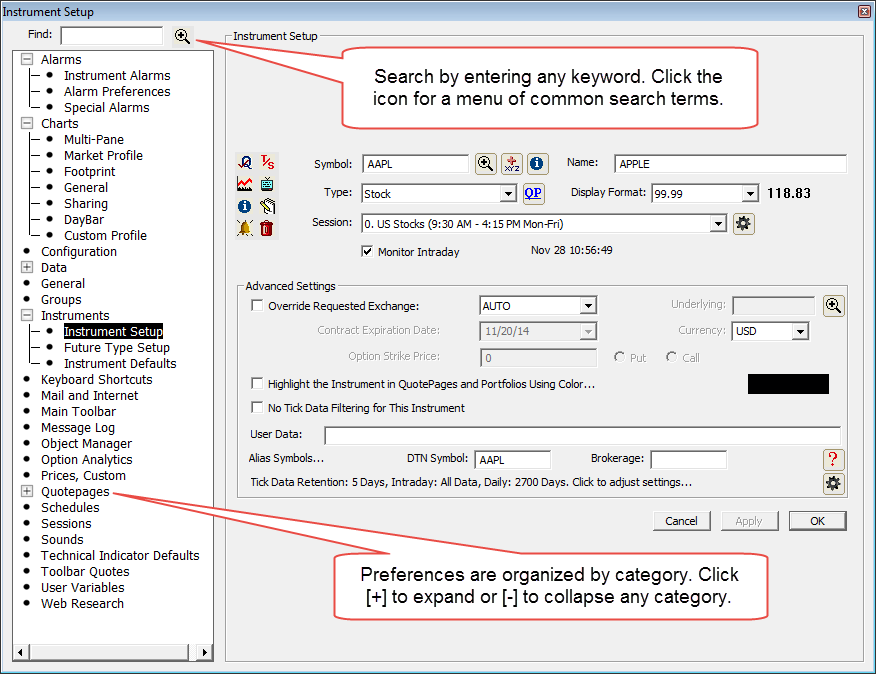Click the Underlying magnifier lookup icon
876x674 pixels.
(x=834, y=306)
